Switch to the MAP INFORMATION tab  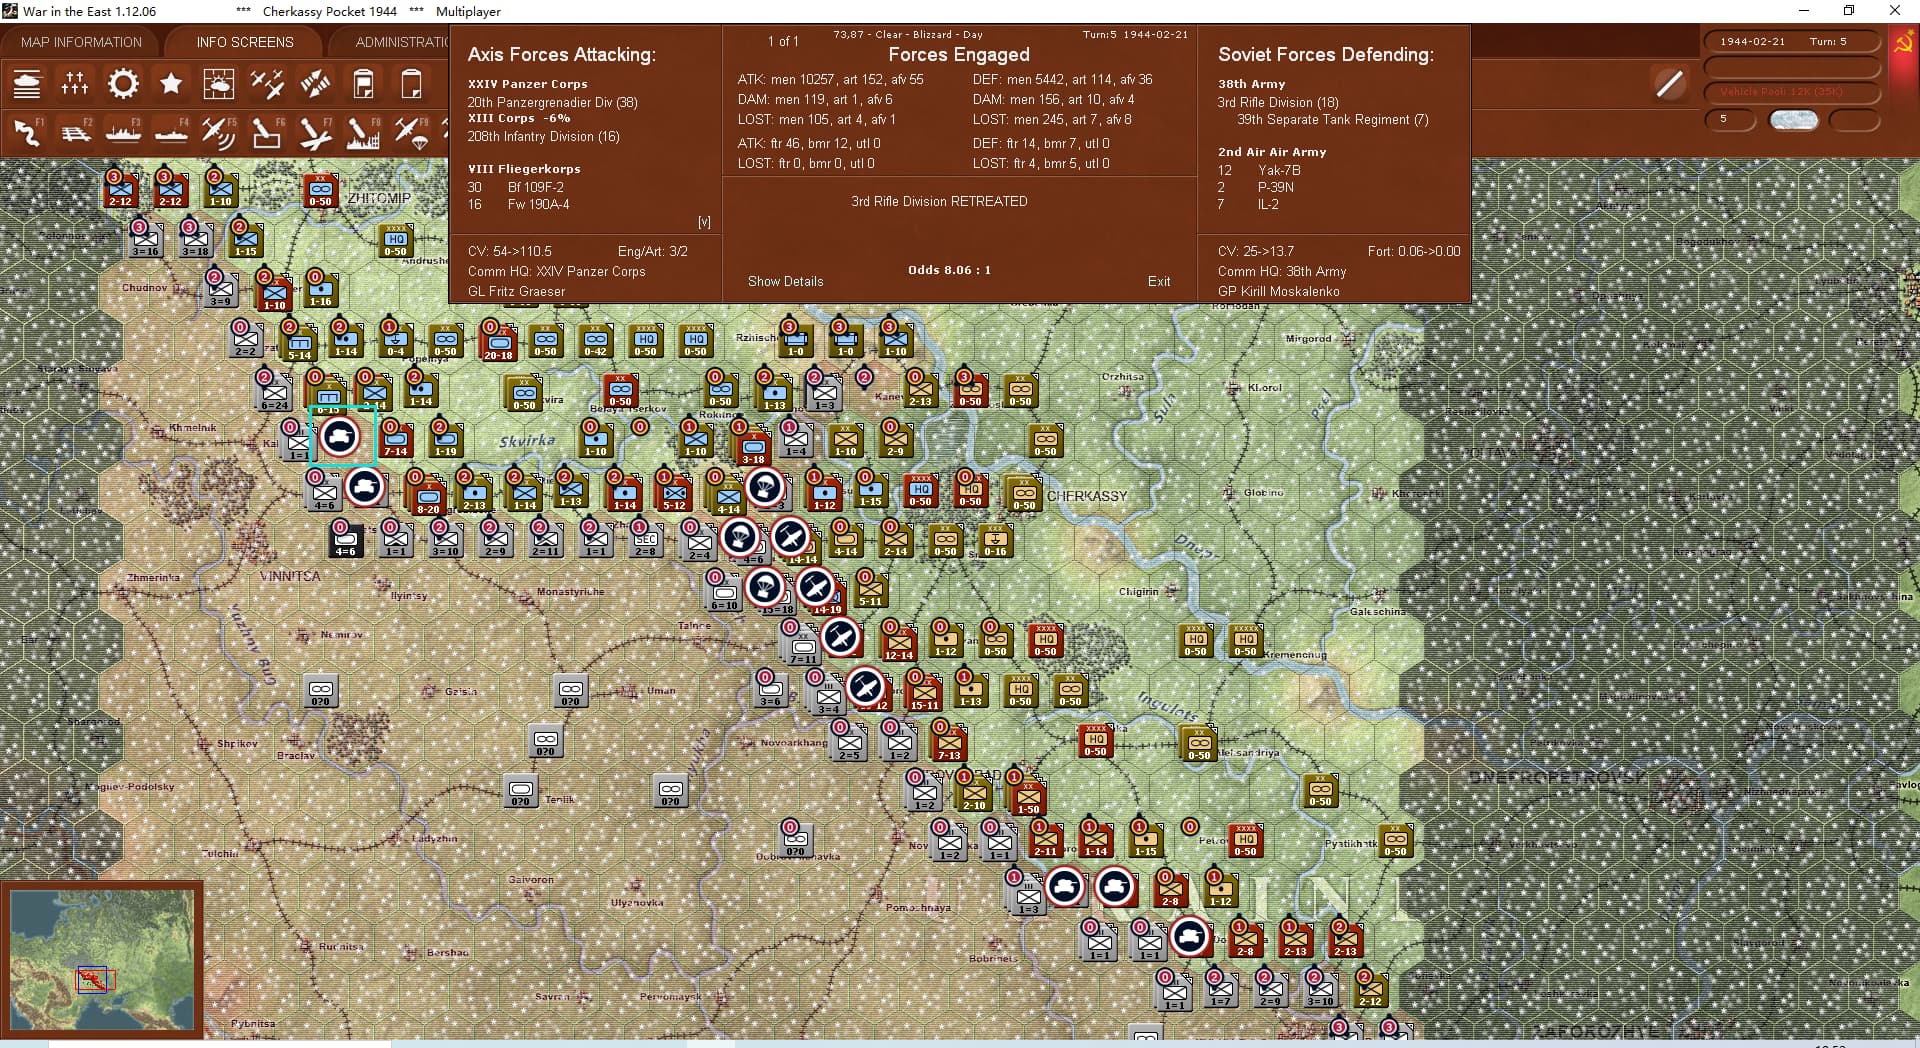pyautogui.click(x=81, y=42)
